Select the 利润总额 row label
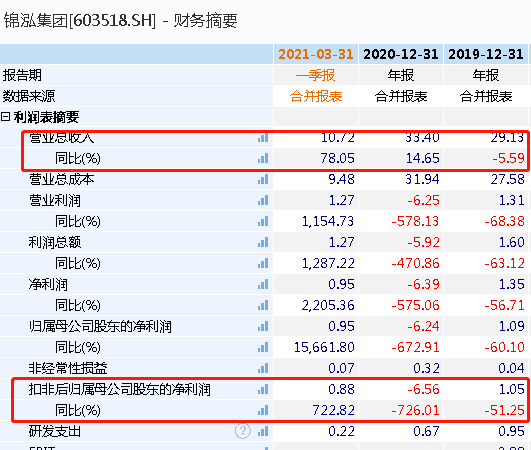The width and height of the screenshot is (531, 450). (x=55, y=242)
